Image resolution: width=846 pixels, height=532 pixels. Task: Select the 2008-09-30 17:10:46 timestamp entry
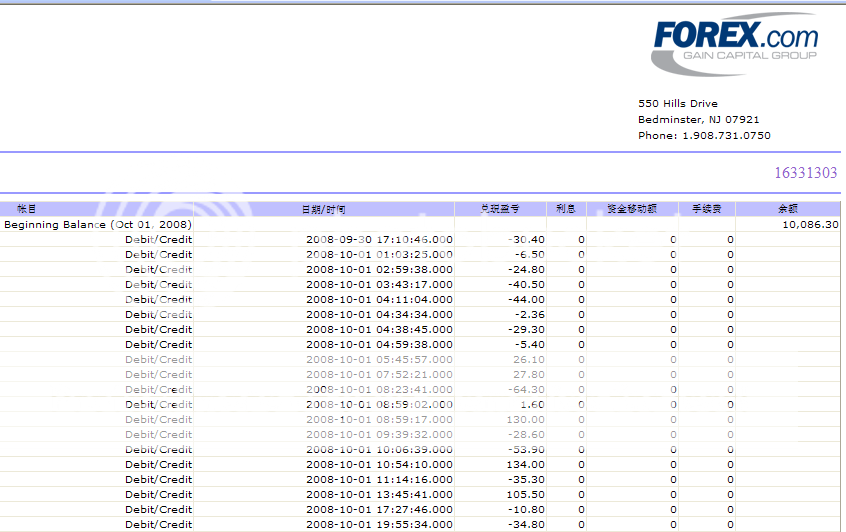coord(379,239)
